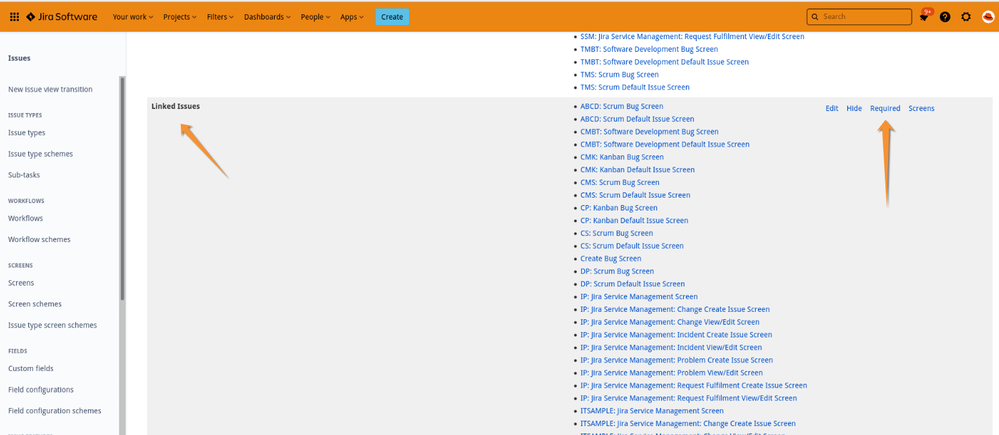Open DP: Scrum Default Issue Screen
Image resolution: width=999 pixels, height=435 pixels.
tap(633, 285)
